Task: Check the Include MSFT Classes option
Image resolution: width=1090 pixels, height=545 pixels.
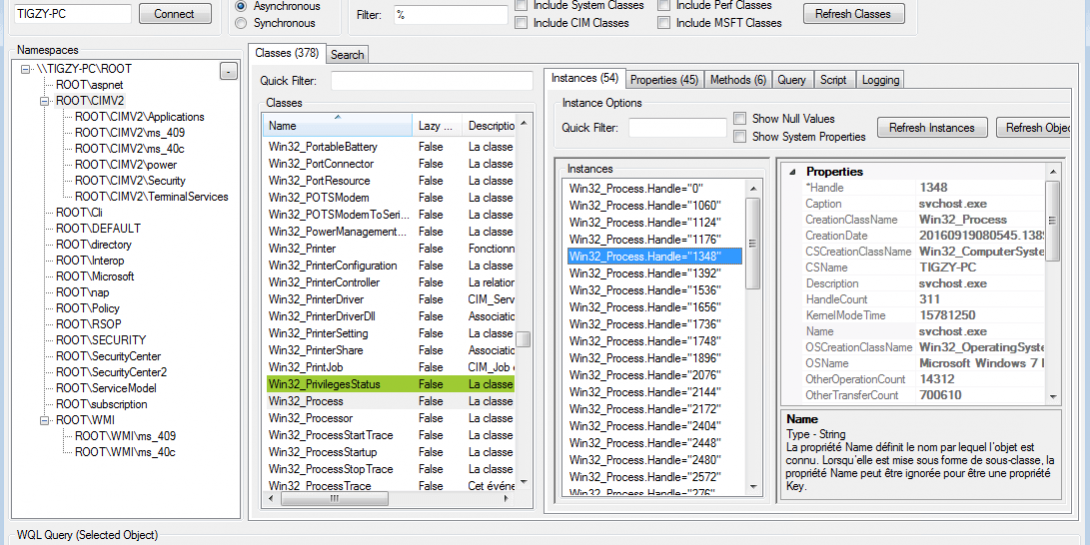Action: [664, 23]
